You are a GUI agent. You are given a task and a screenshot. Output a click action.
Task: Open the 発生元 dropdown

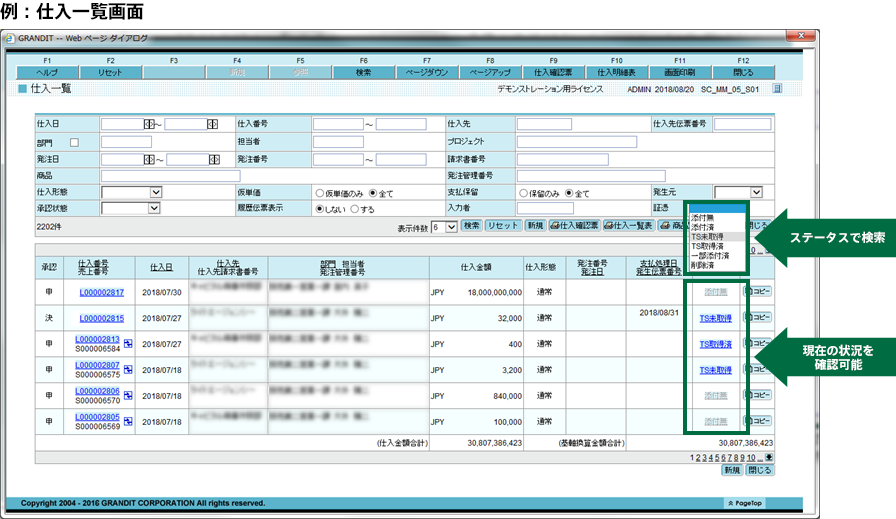pos(738,193)
